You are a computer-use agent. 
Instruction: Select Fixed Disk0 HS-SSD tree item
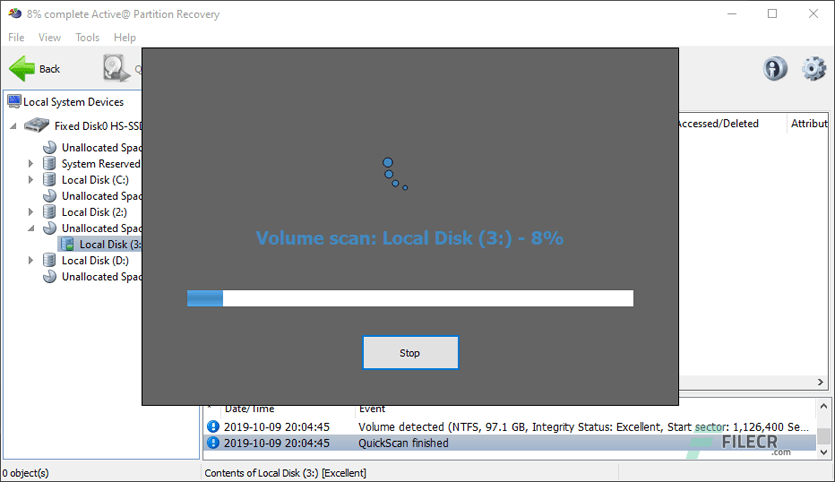[98, 126]
